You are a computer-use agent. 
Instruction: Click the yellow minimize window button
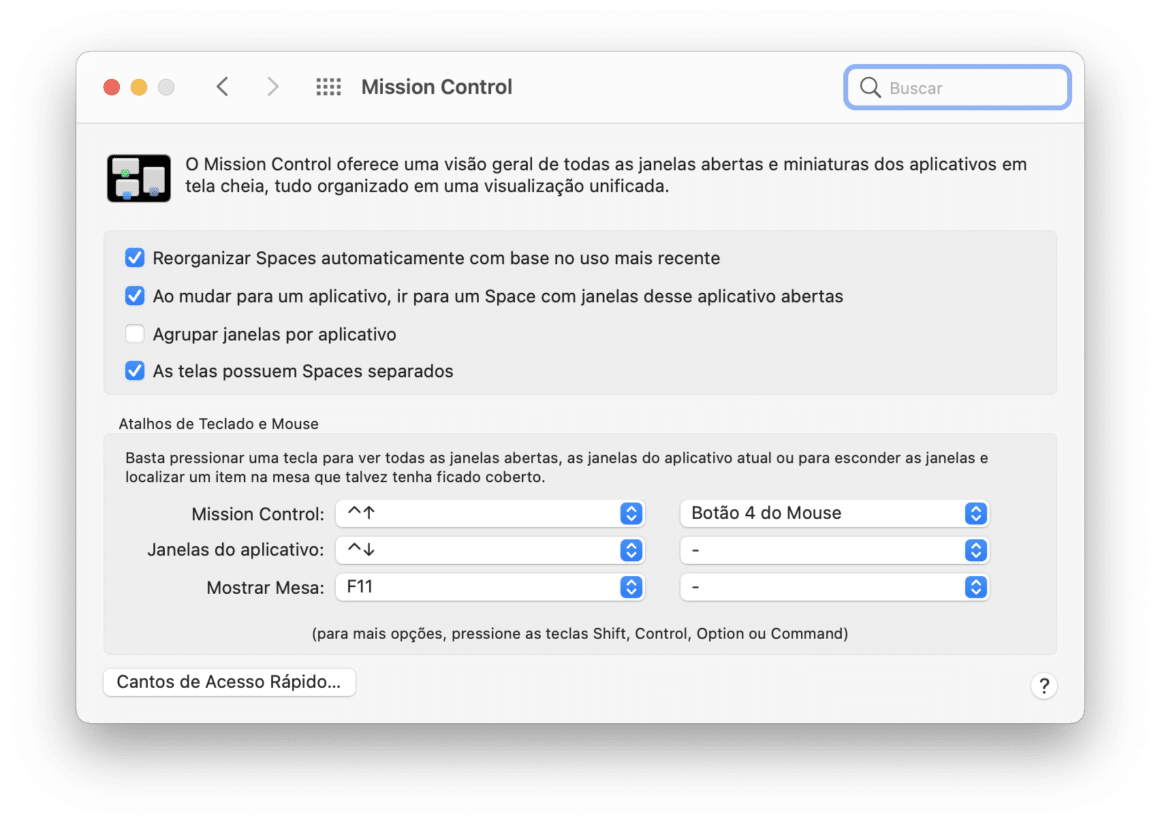pyautogui.click(x=139, y=87)
